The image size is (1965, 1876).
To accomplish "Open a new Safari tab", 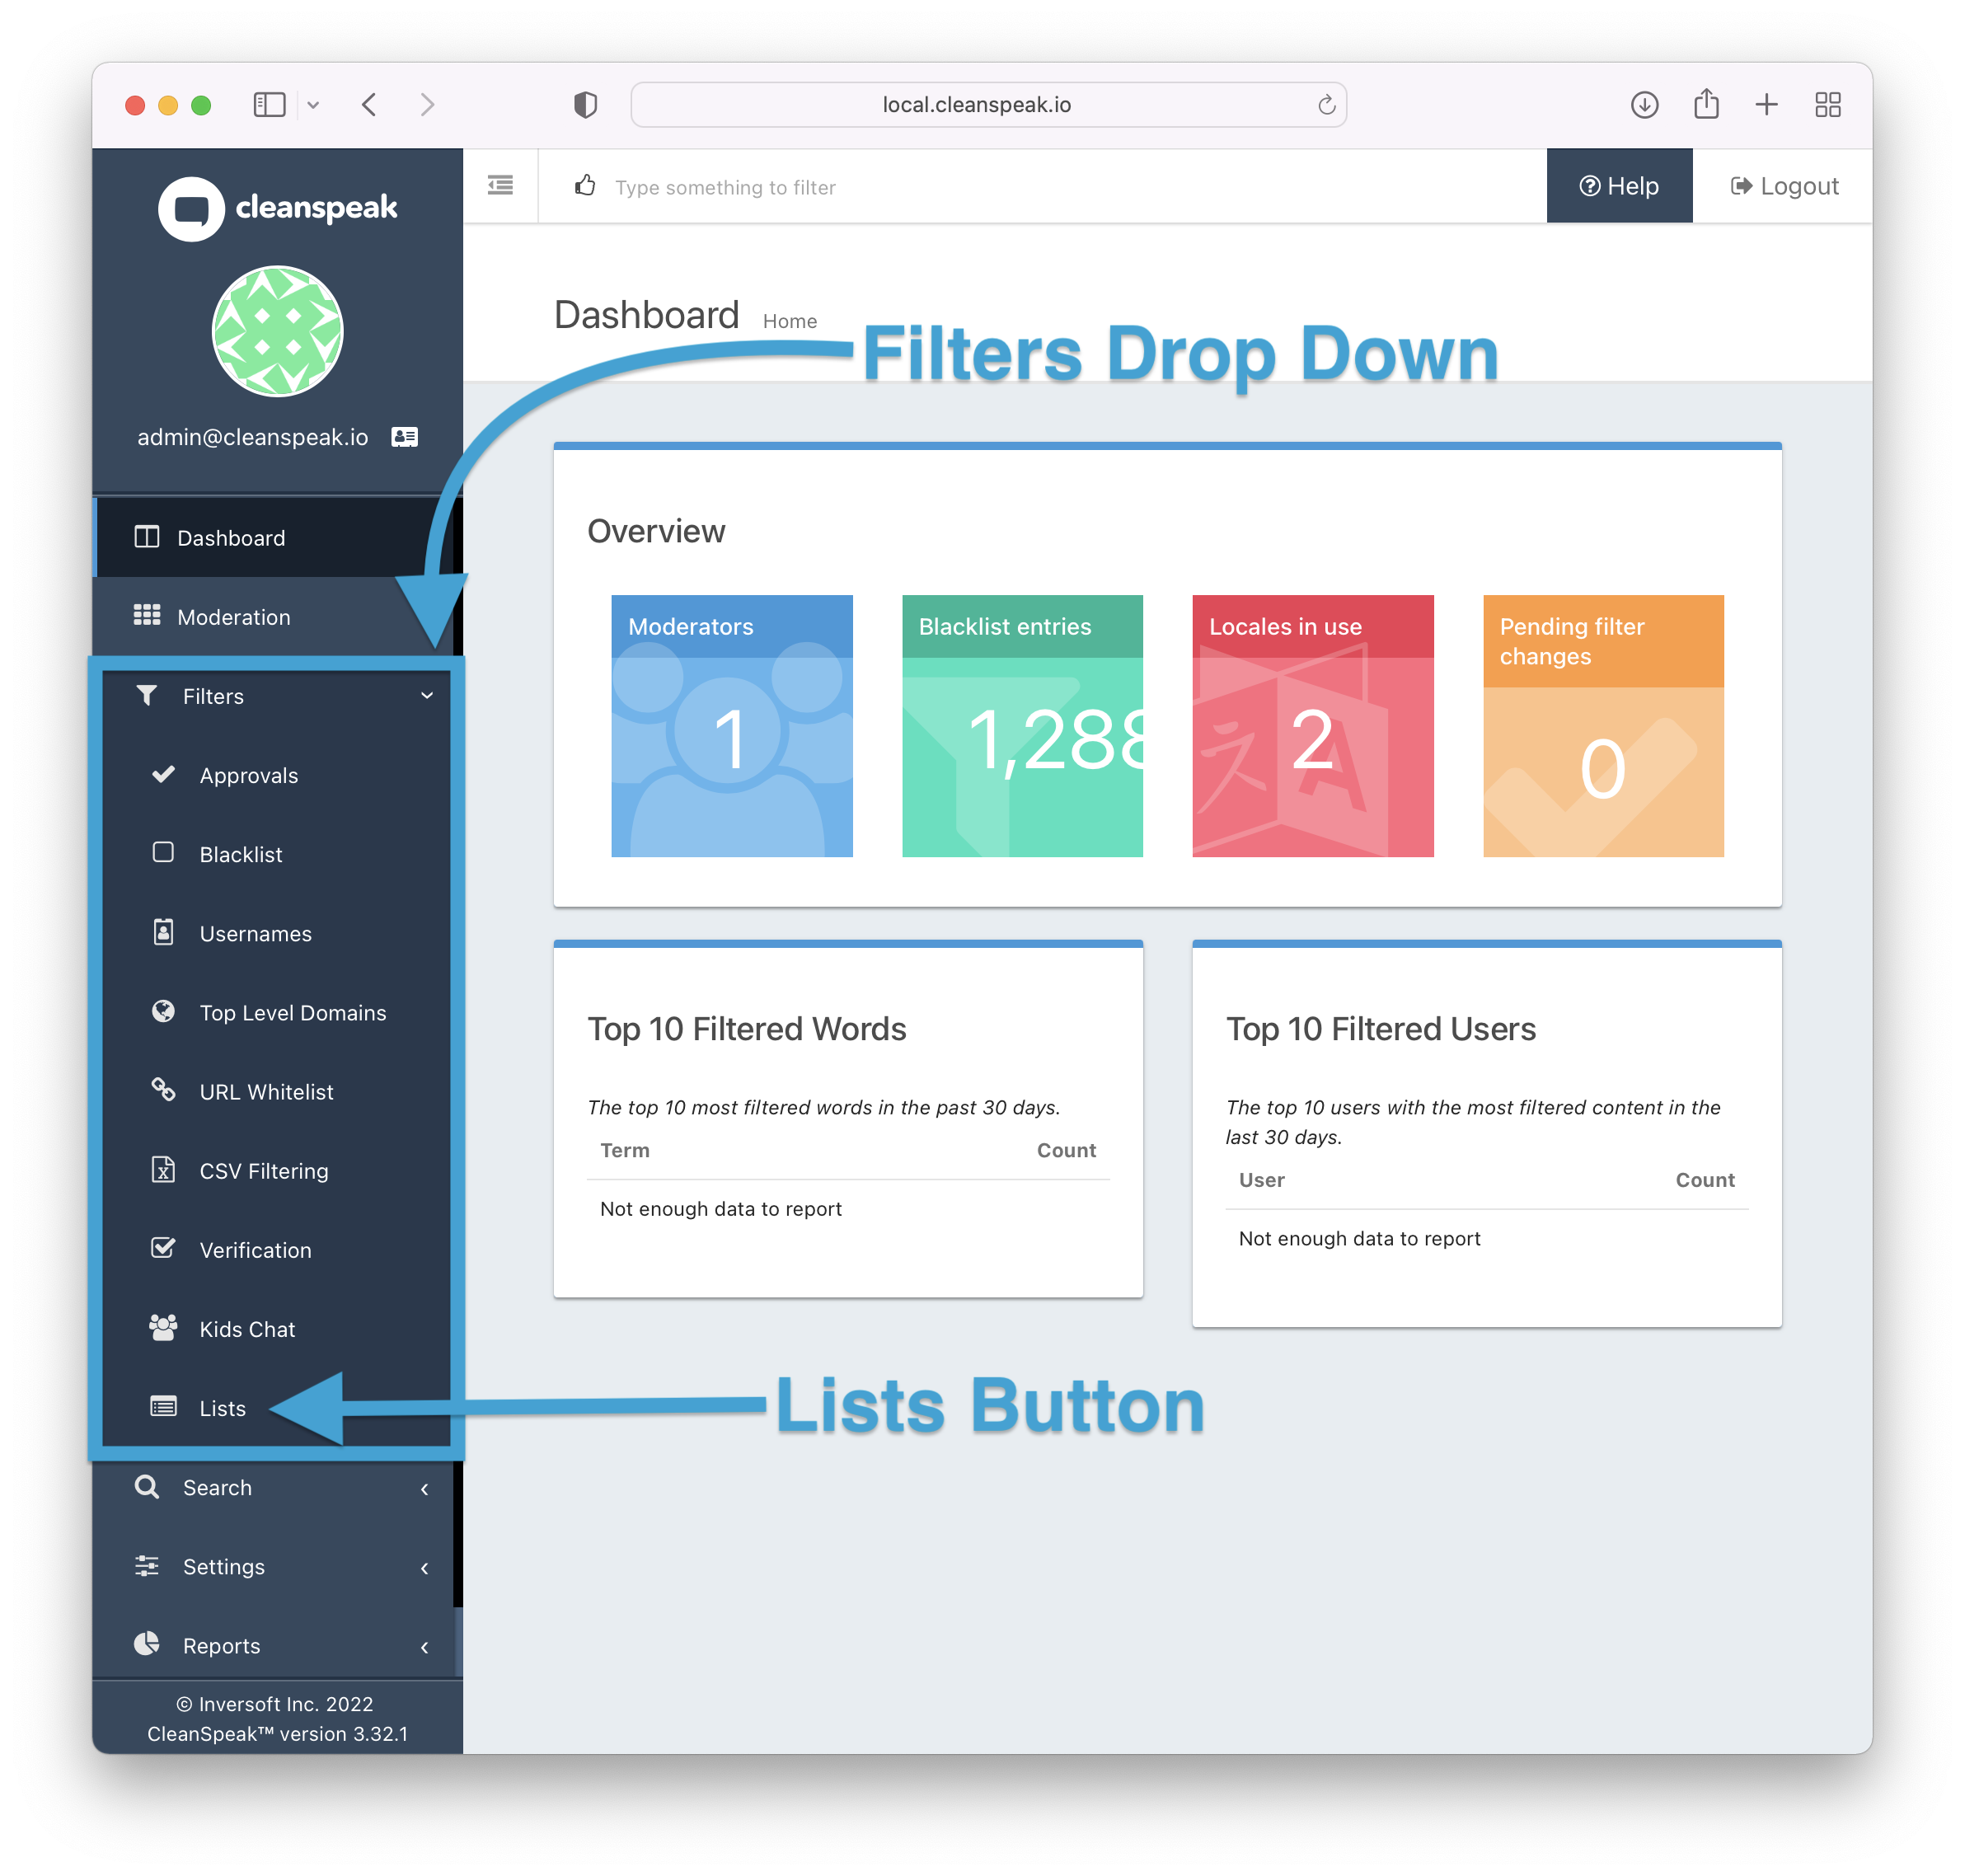I will 1767,105.
